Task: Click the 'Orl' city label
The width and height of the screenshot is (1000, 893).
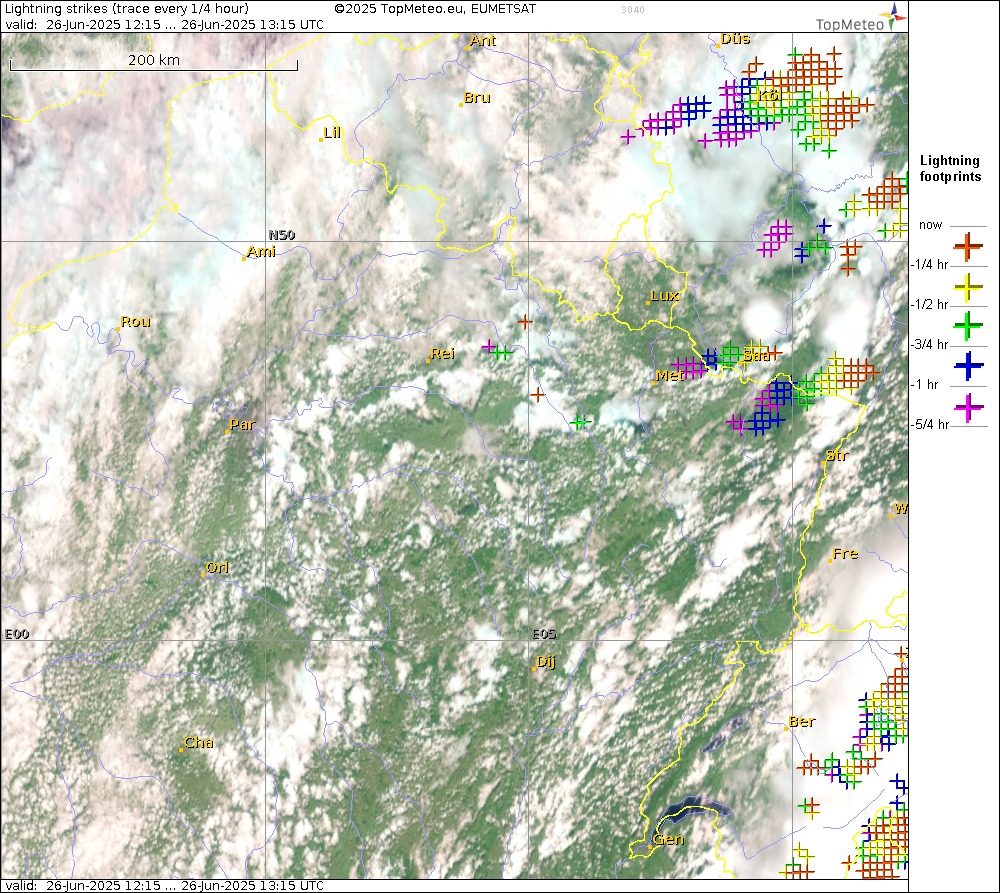Action: (217, 567)
